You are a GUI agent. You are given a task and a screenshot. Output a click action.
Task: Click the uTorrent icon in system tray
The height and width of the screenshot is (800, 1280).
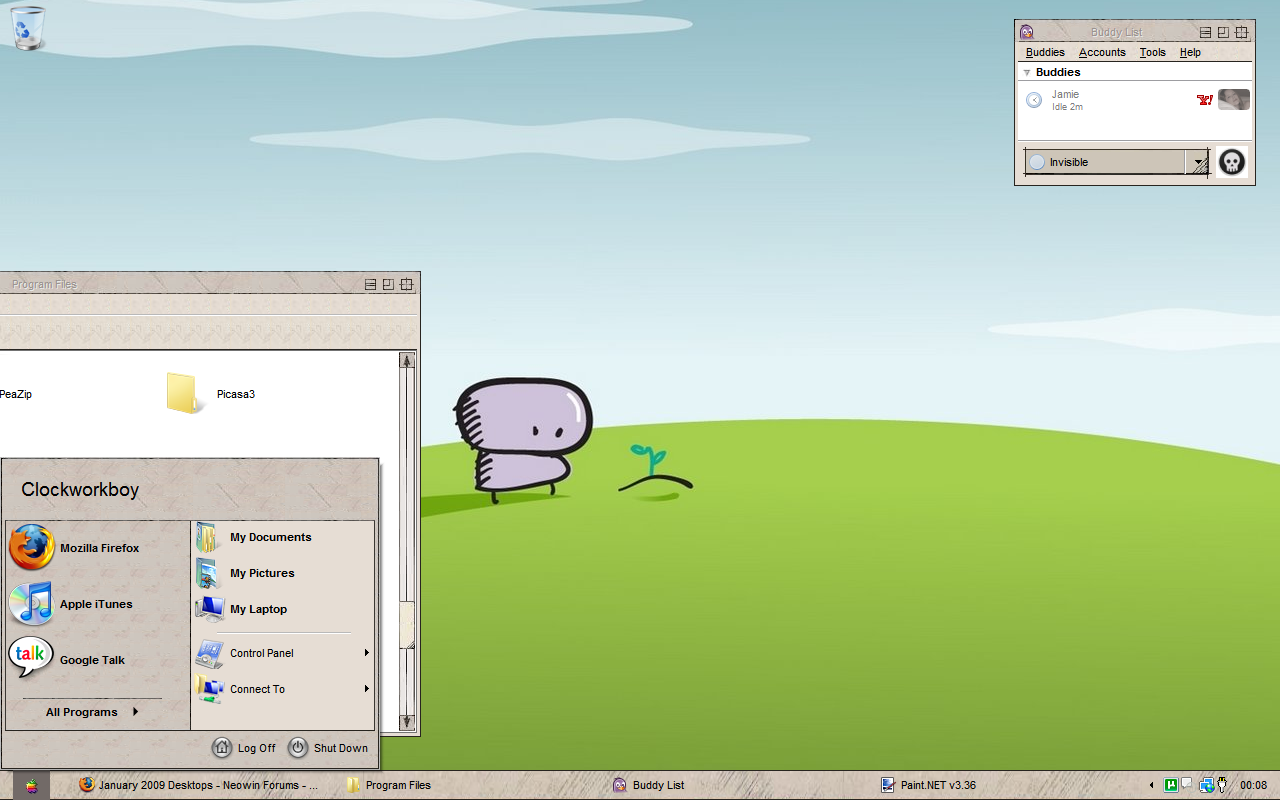(x=1171, y=785)
